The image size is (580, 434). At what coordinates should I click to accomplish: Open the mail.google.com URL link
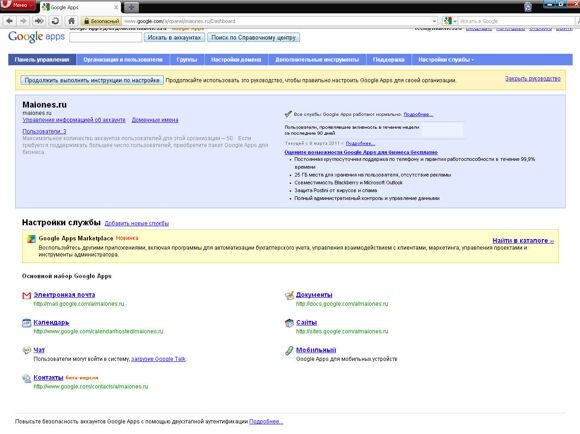pyautogui.click(x=79, y=304)
